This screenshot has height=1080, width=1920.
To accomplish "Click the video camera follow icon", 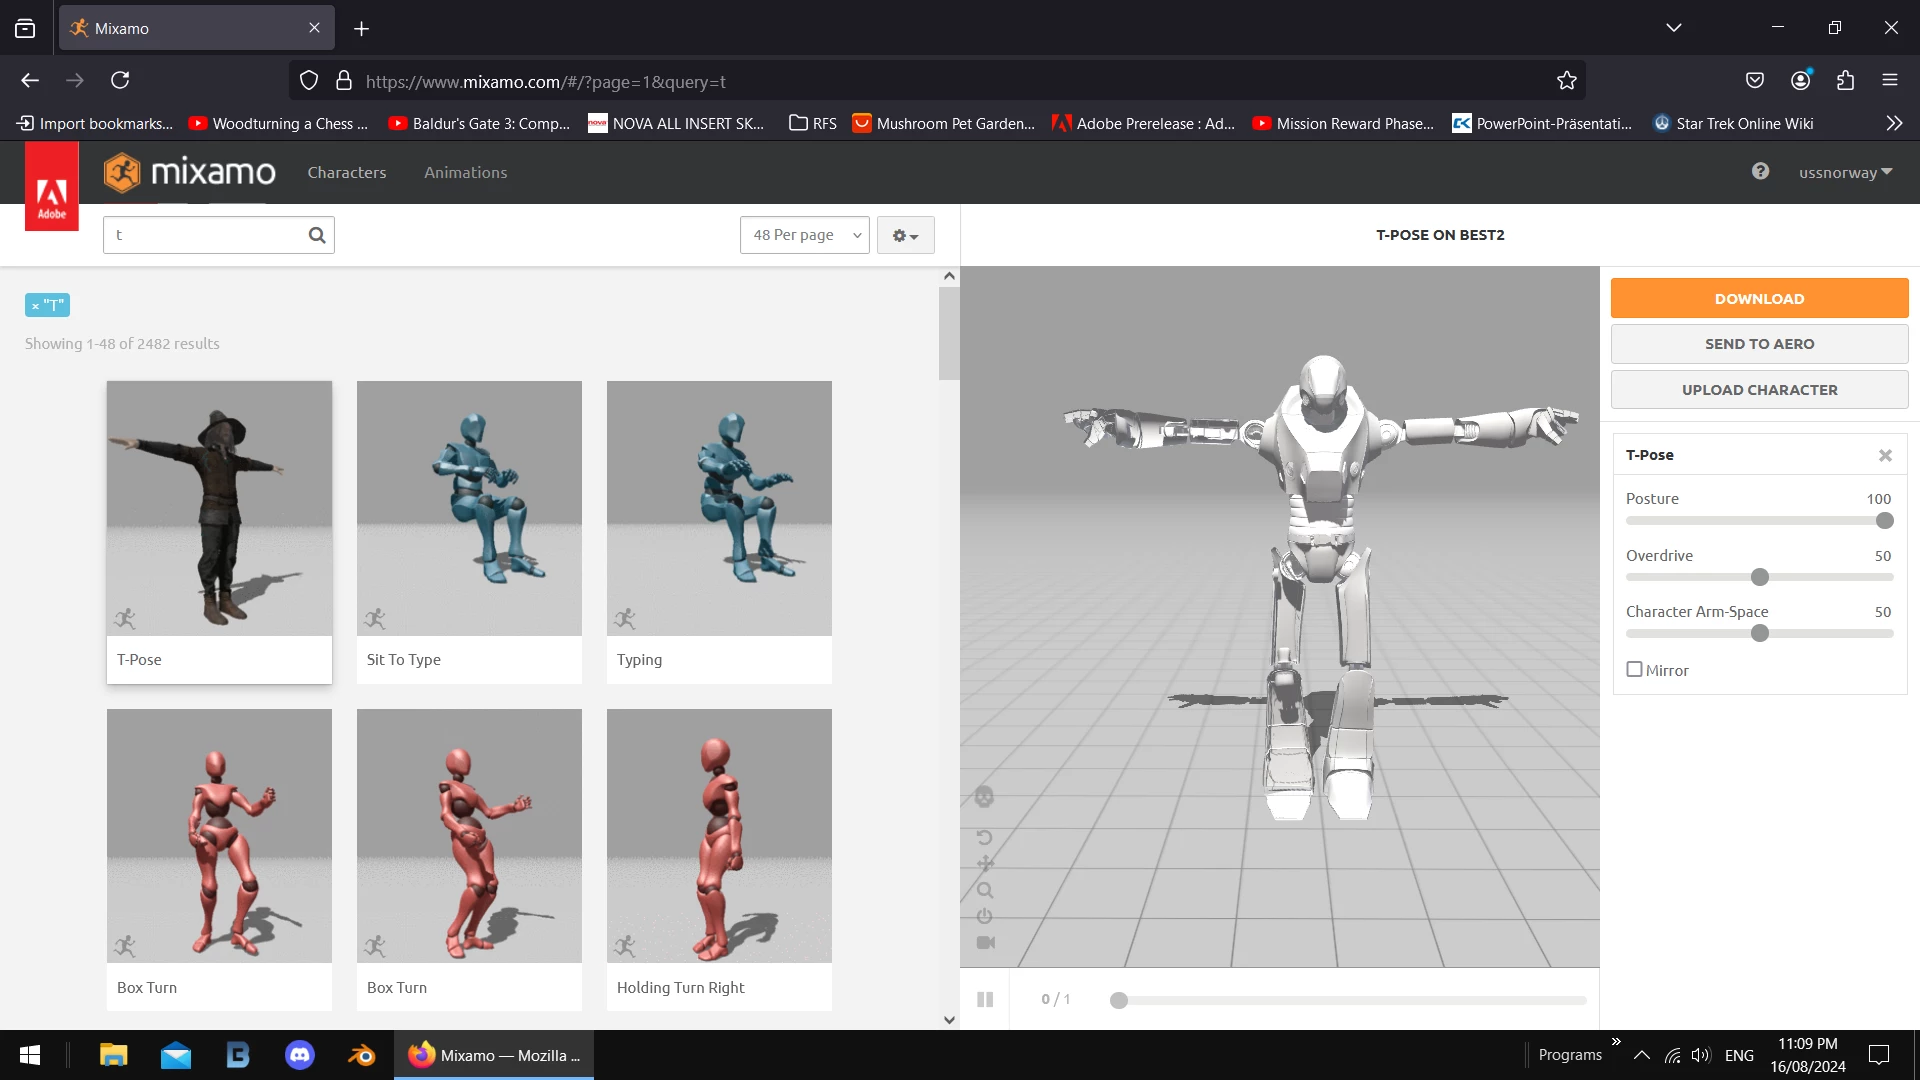I will [985, 942].
